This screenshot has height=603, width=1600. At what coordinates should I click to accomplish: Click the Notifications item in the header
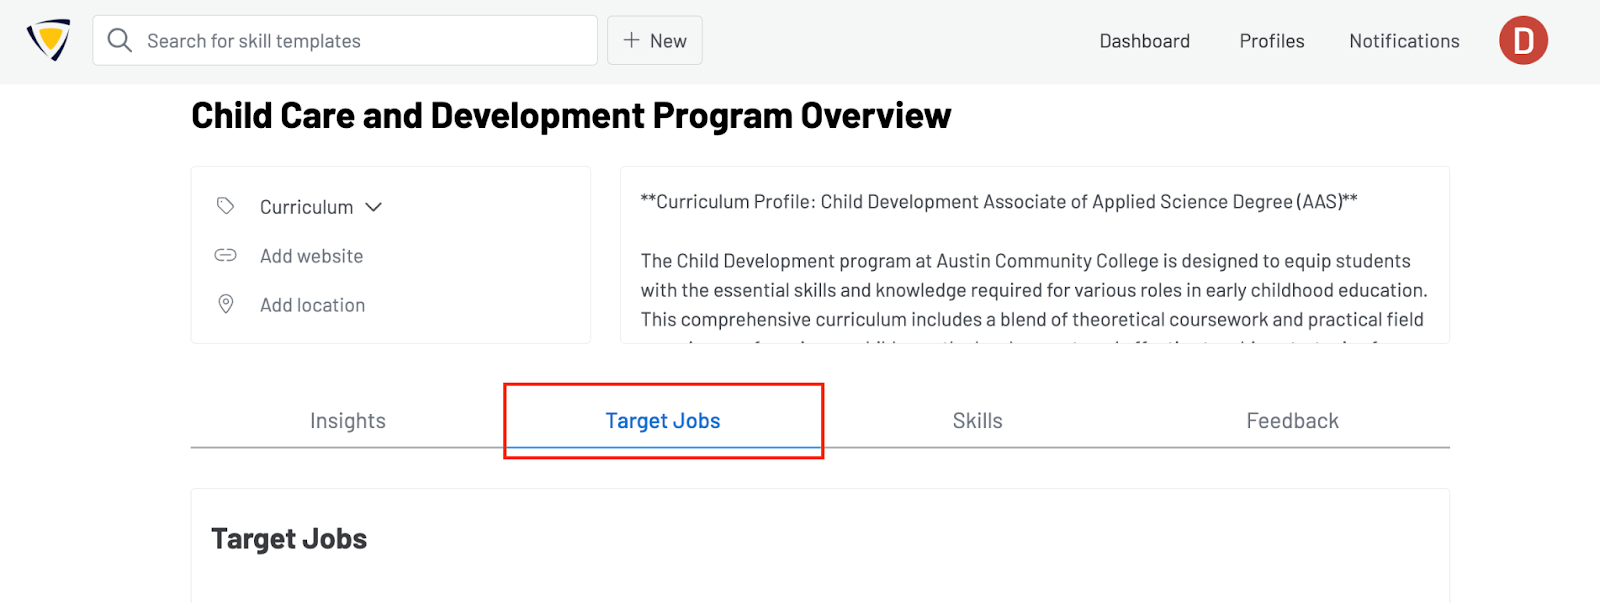(x=1404, y=41)
